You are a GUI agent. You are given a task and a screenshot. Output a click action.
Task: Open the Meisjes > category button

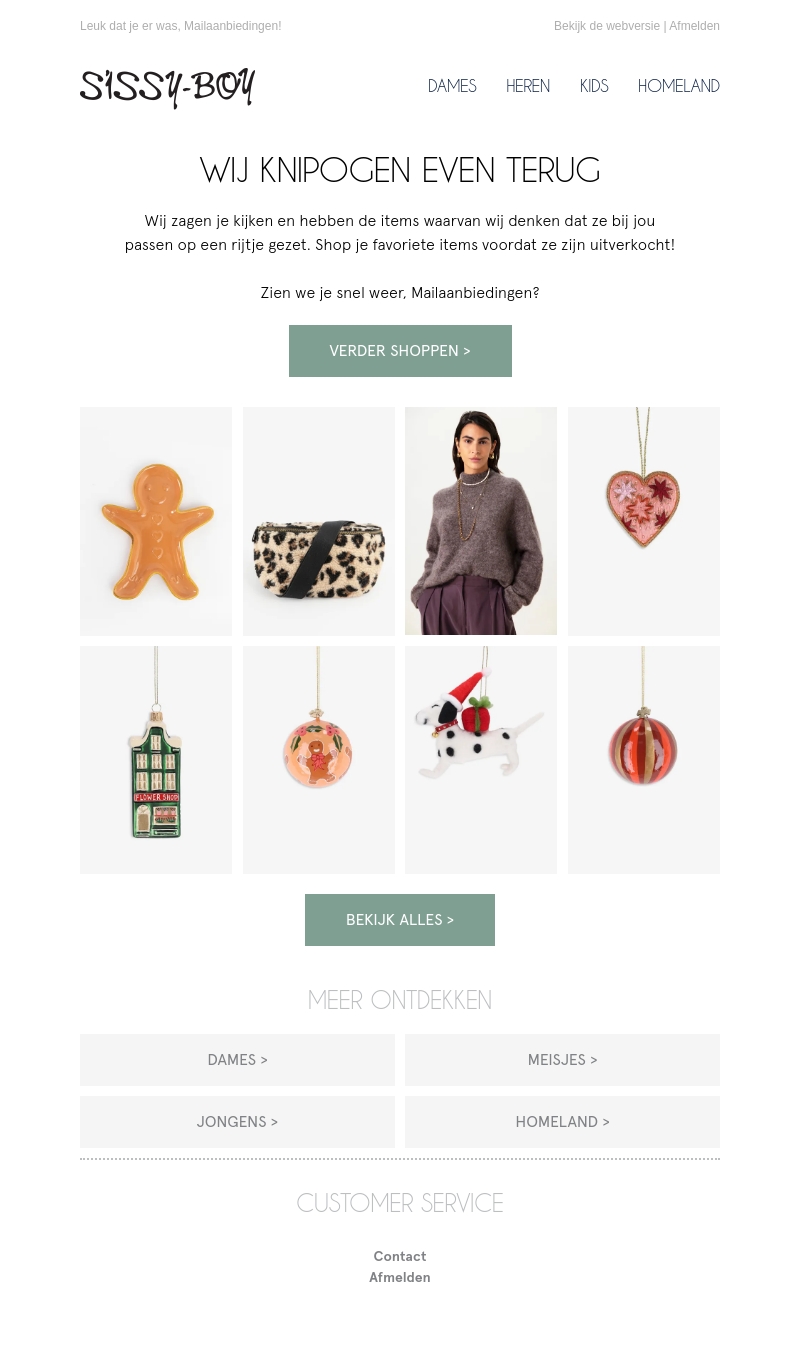pyautogui.click(x=562, y=1060)
